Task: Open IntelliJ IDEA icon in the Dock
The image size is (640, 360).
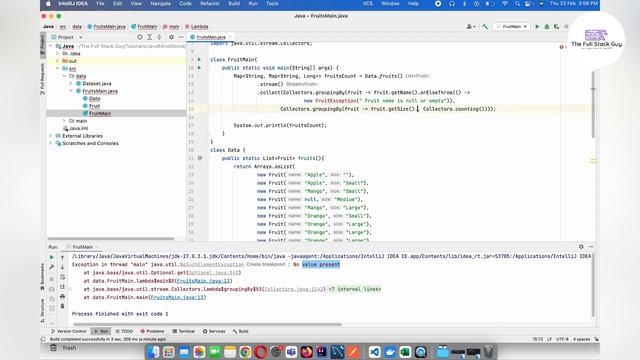Action: (322, 352)
